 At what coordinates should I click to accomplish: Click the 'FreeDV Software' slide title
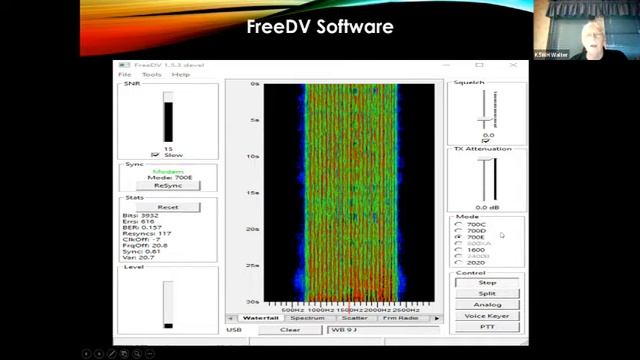tap(320, 27)
